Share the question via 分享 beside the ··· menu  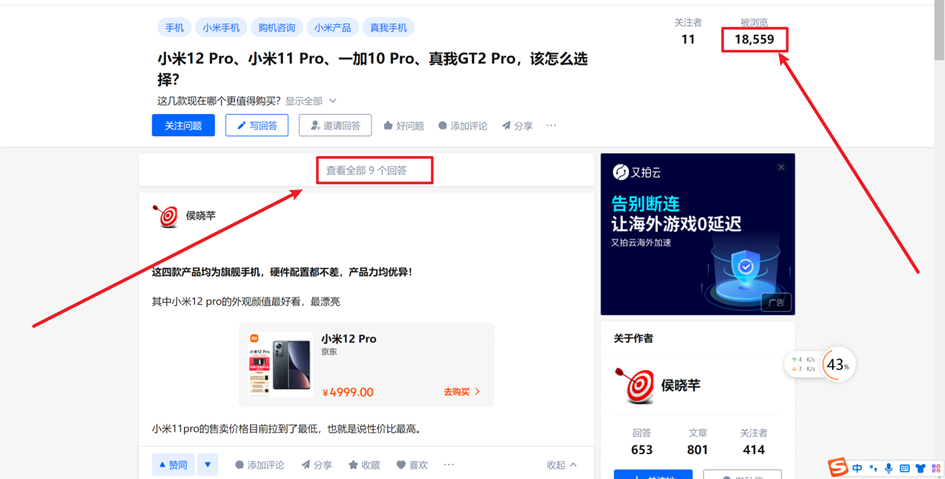click(517, 125)
